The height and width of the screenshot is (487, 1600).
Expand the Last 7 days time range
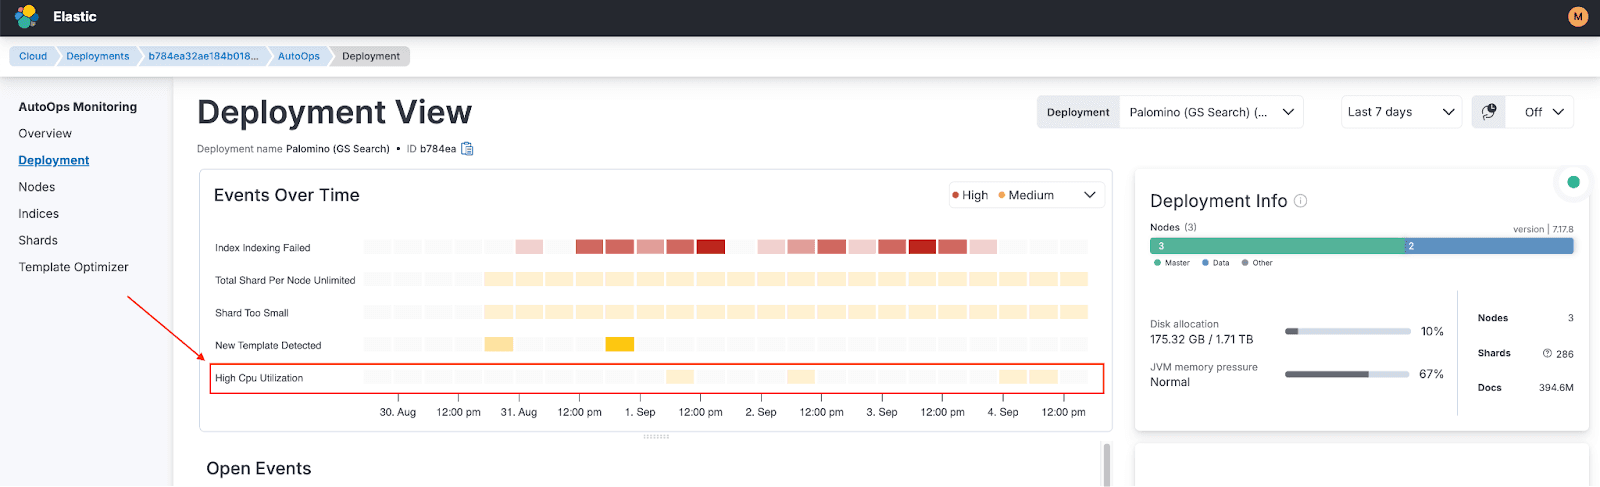point(1400,112)
